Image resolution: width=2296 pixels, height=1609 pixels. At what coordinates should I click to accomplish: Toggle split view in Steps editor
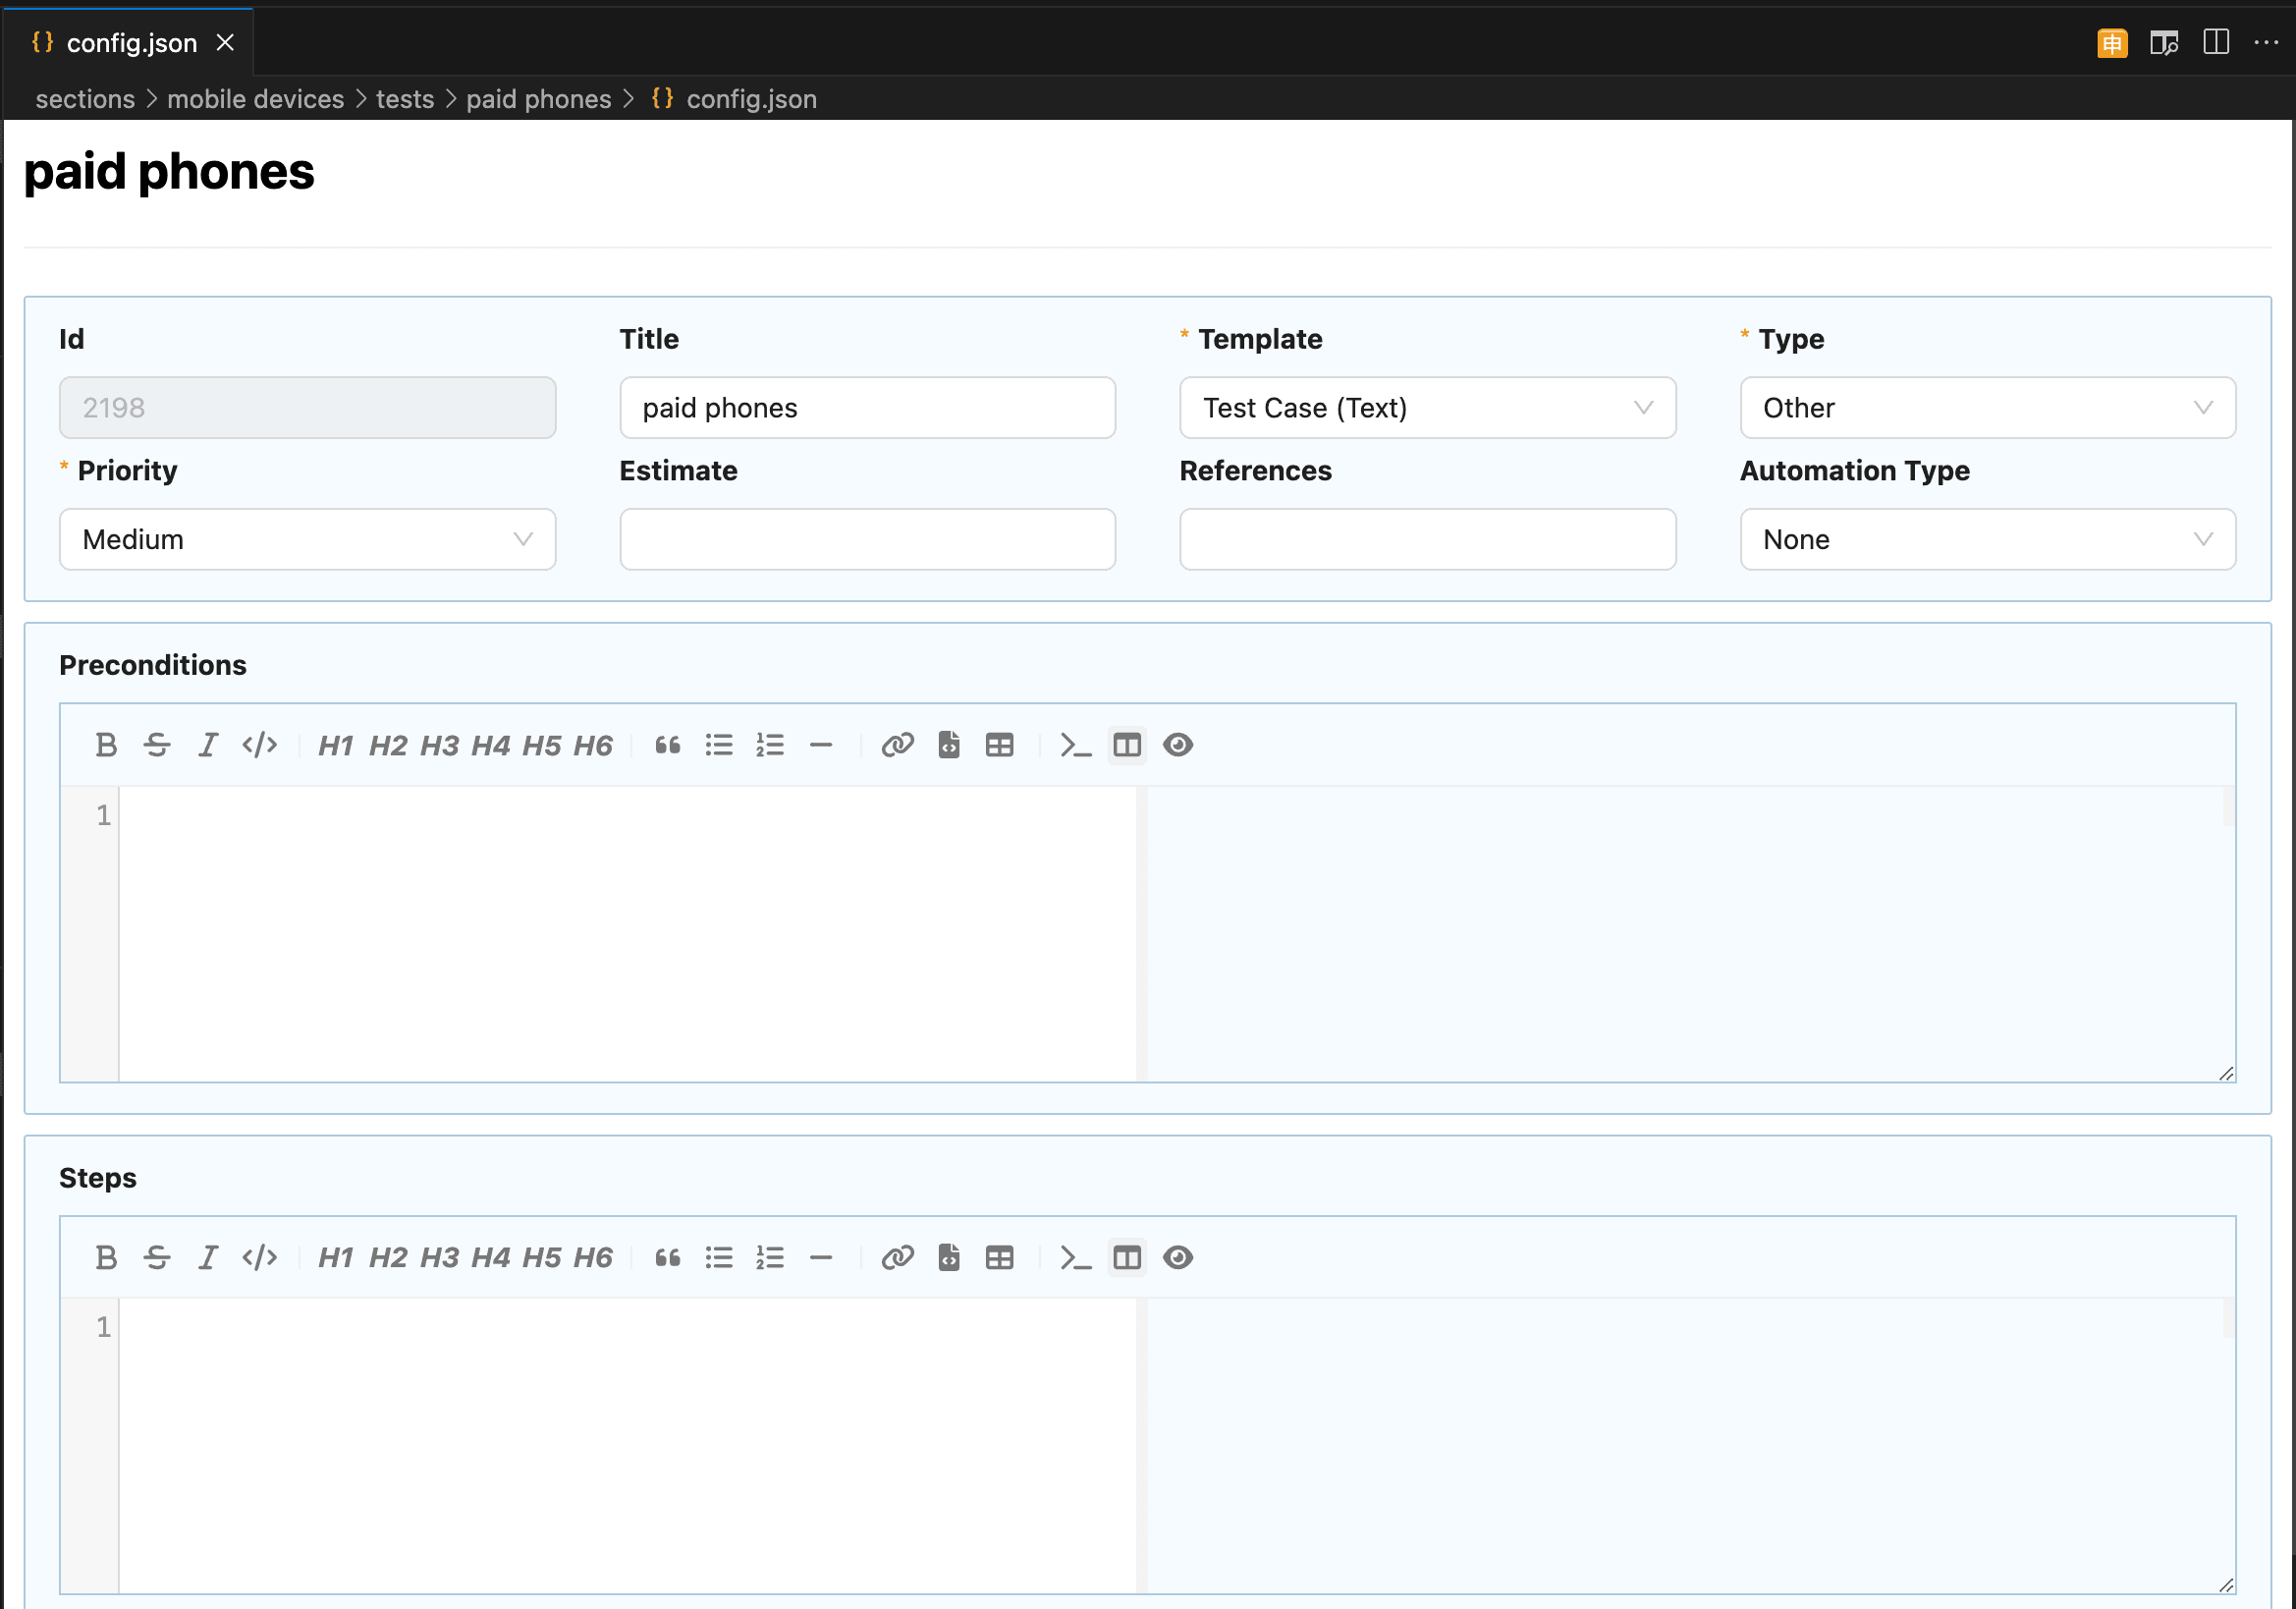(1127, 1257)
